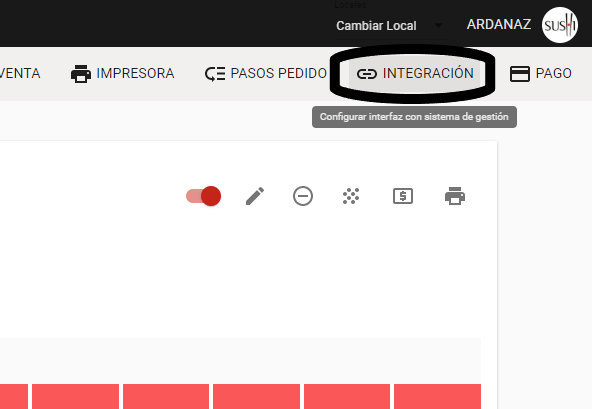Click the steps list icon on PASOS PEDIDO
This screenshot has height=409, width=592.
215,74
